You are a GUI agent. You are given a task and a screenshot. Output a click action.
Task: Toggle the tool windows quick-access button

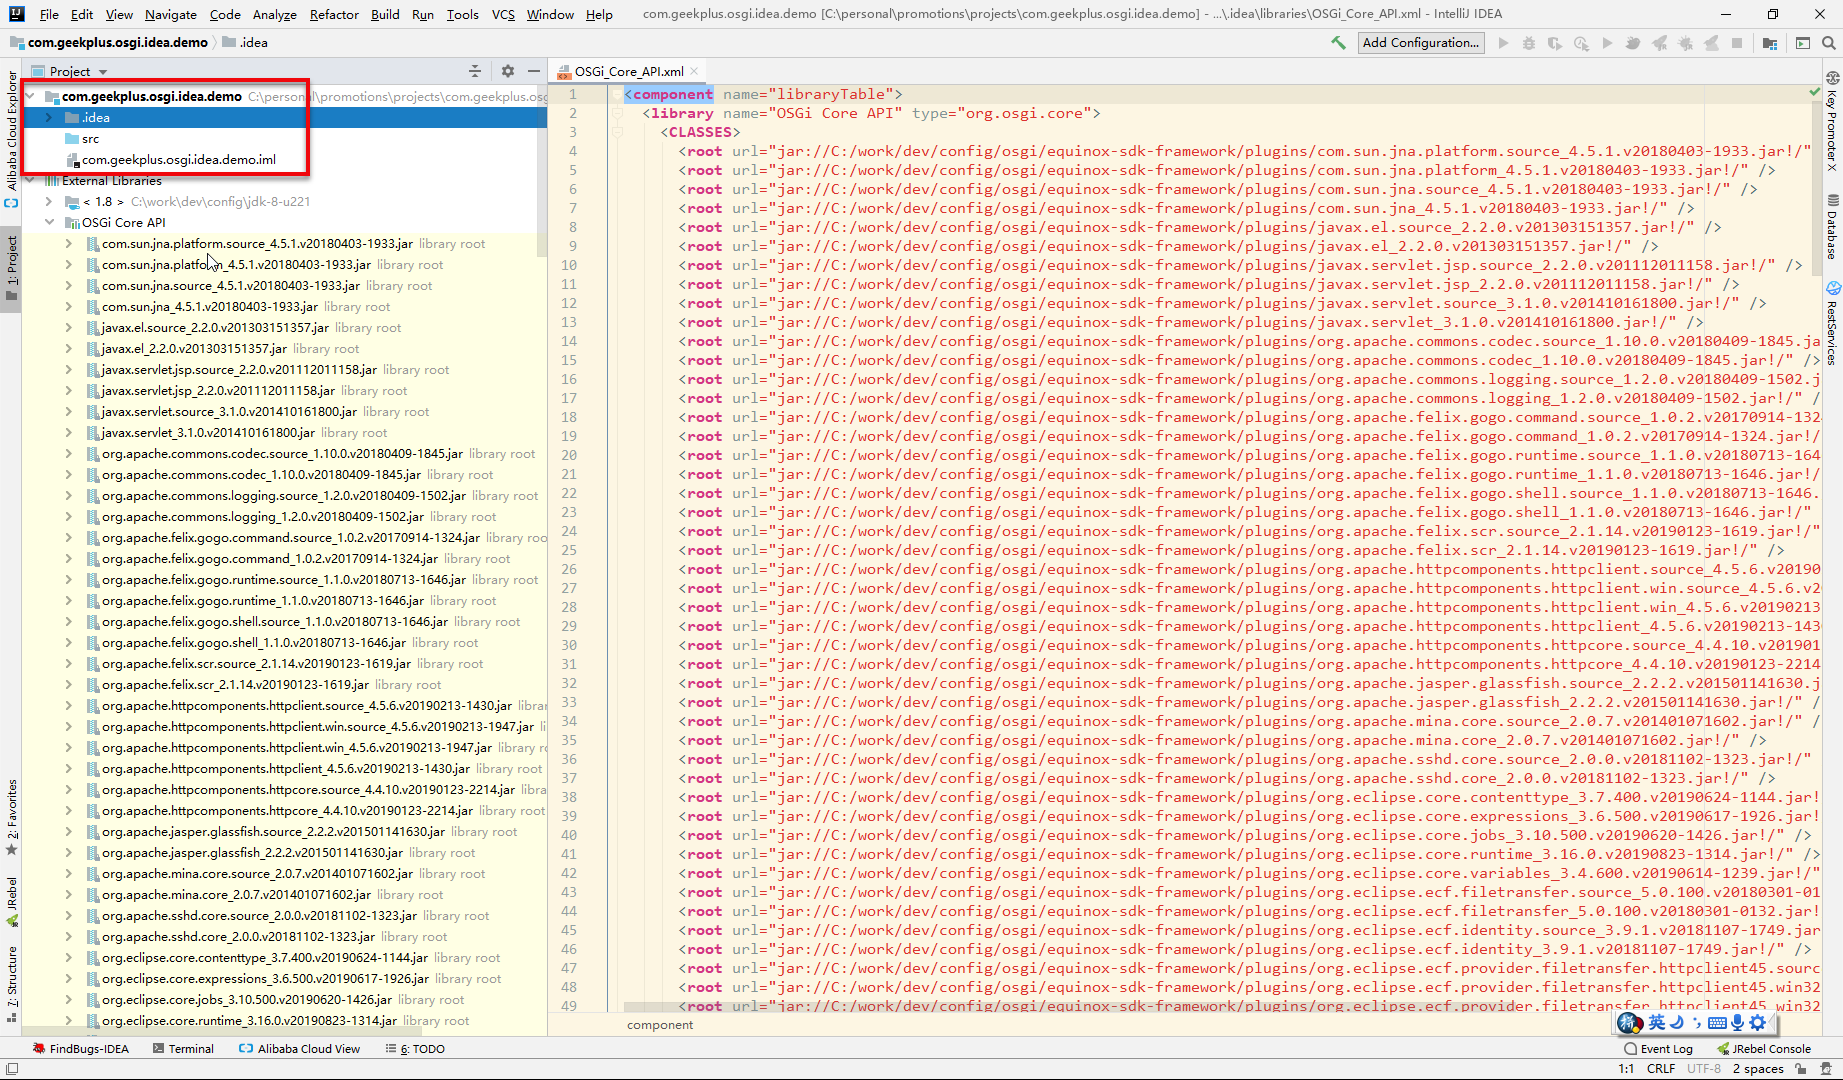click(x=11, y=1068)
